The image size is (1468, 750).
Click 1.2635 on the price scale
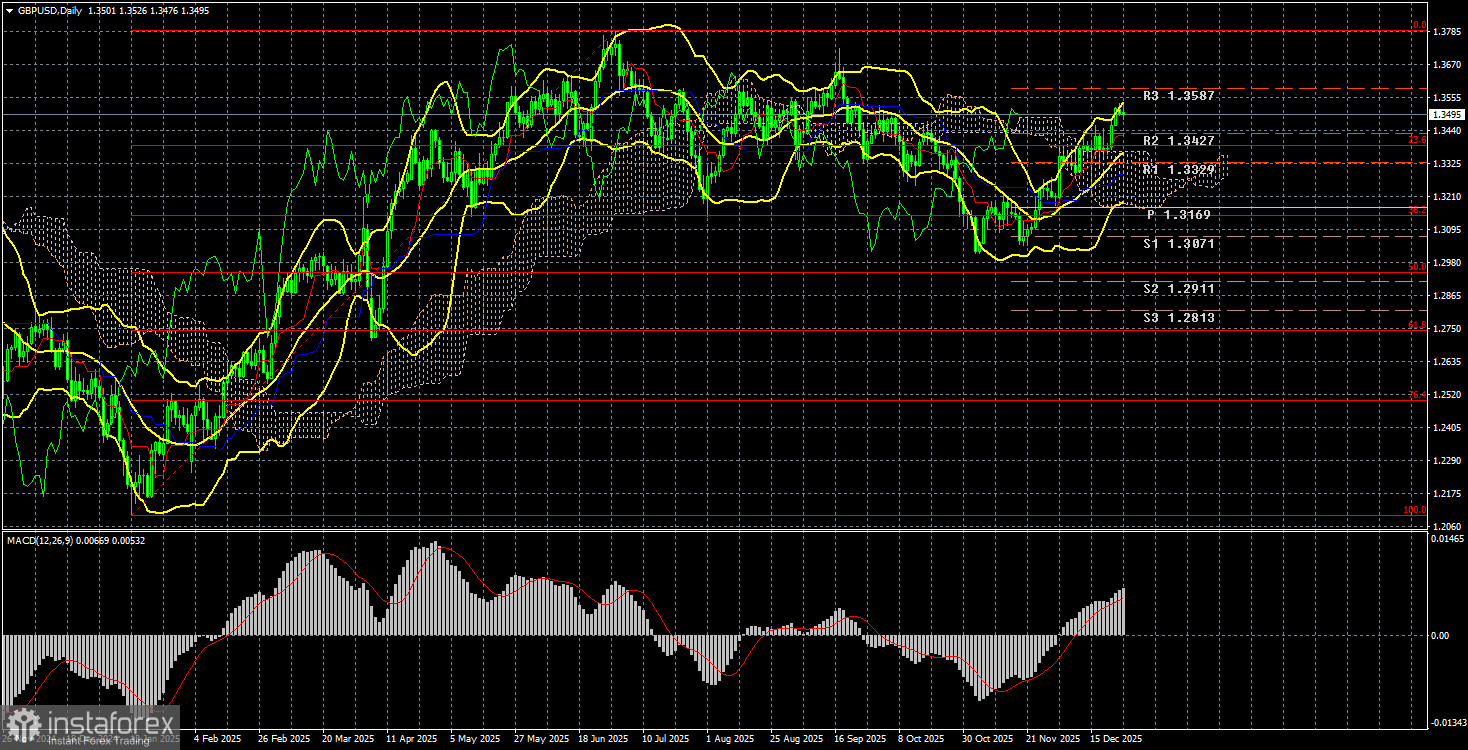[x=1448, y=362]
